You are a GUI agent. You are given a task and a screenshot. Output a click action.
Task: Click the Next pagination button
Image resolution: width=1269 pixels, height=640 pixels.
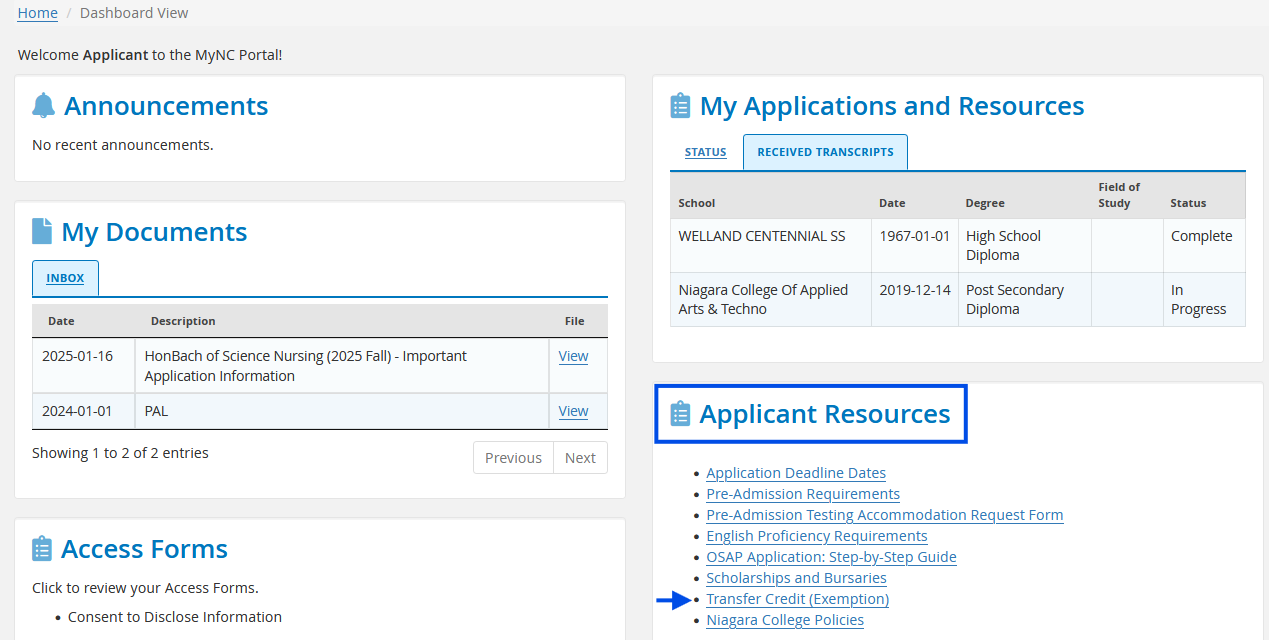pyautogui.click(x=580, y=457)
